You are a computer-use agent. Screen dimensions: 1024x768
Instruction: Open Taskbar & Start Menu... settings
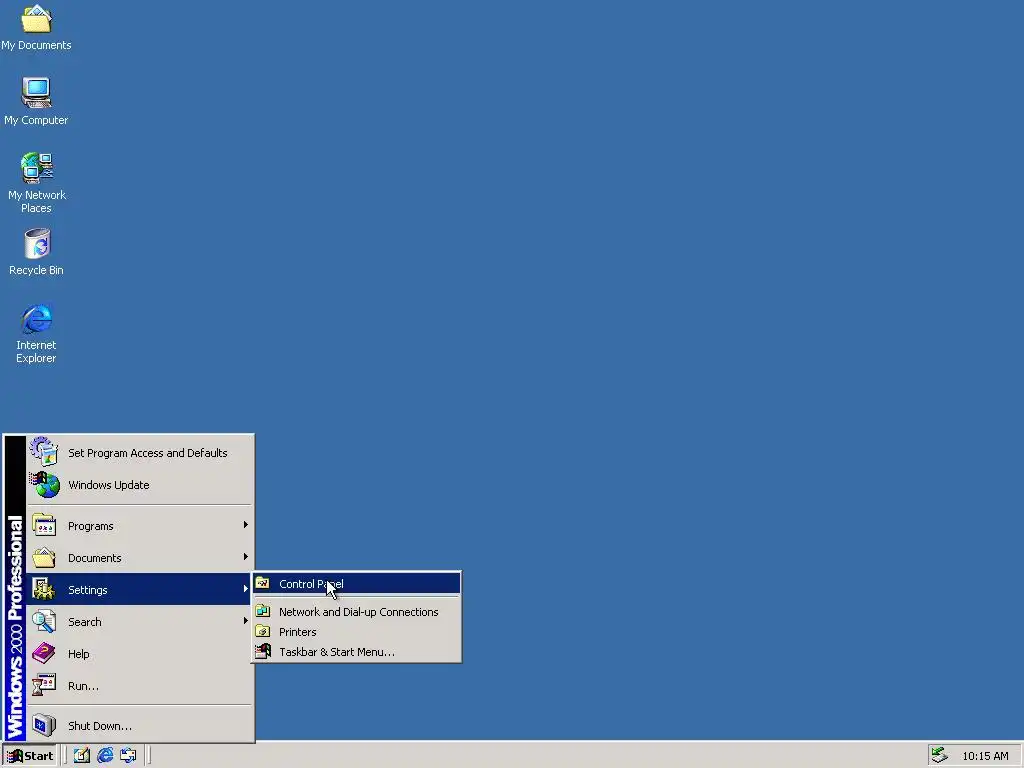coord(357,652)
